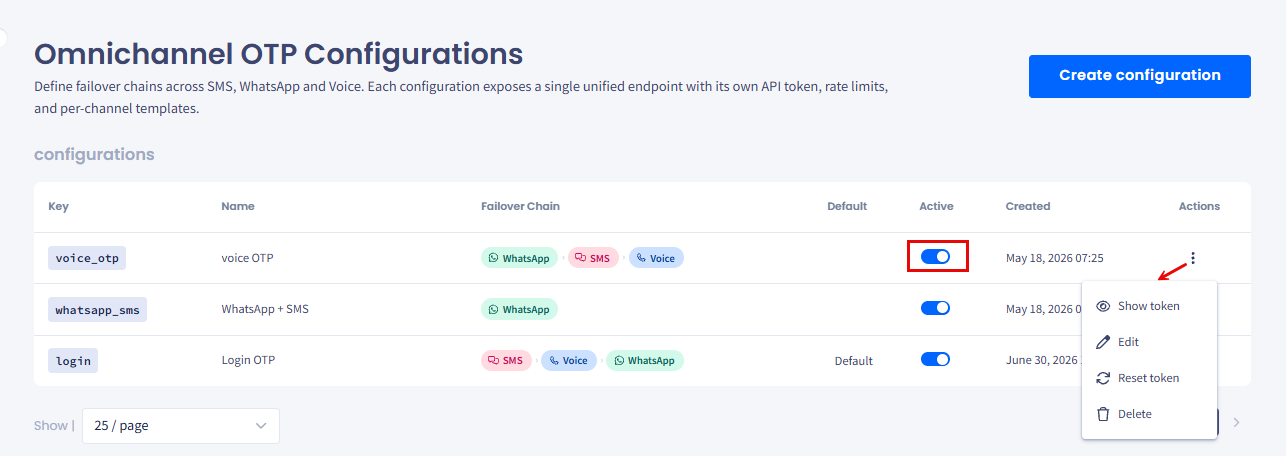1286x456 pixels.
Task: Click the Actions column header
Action: 1199,206
